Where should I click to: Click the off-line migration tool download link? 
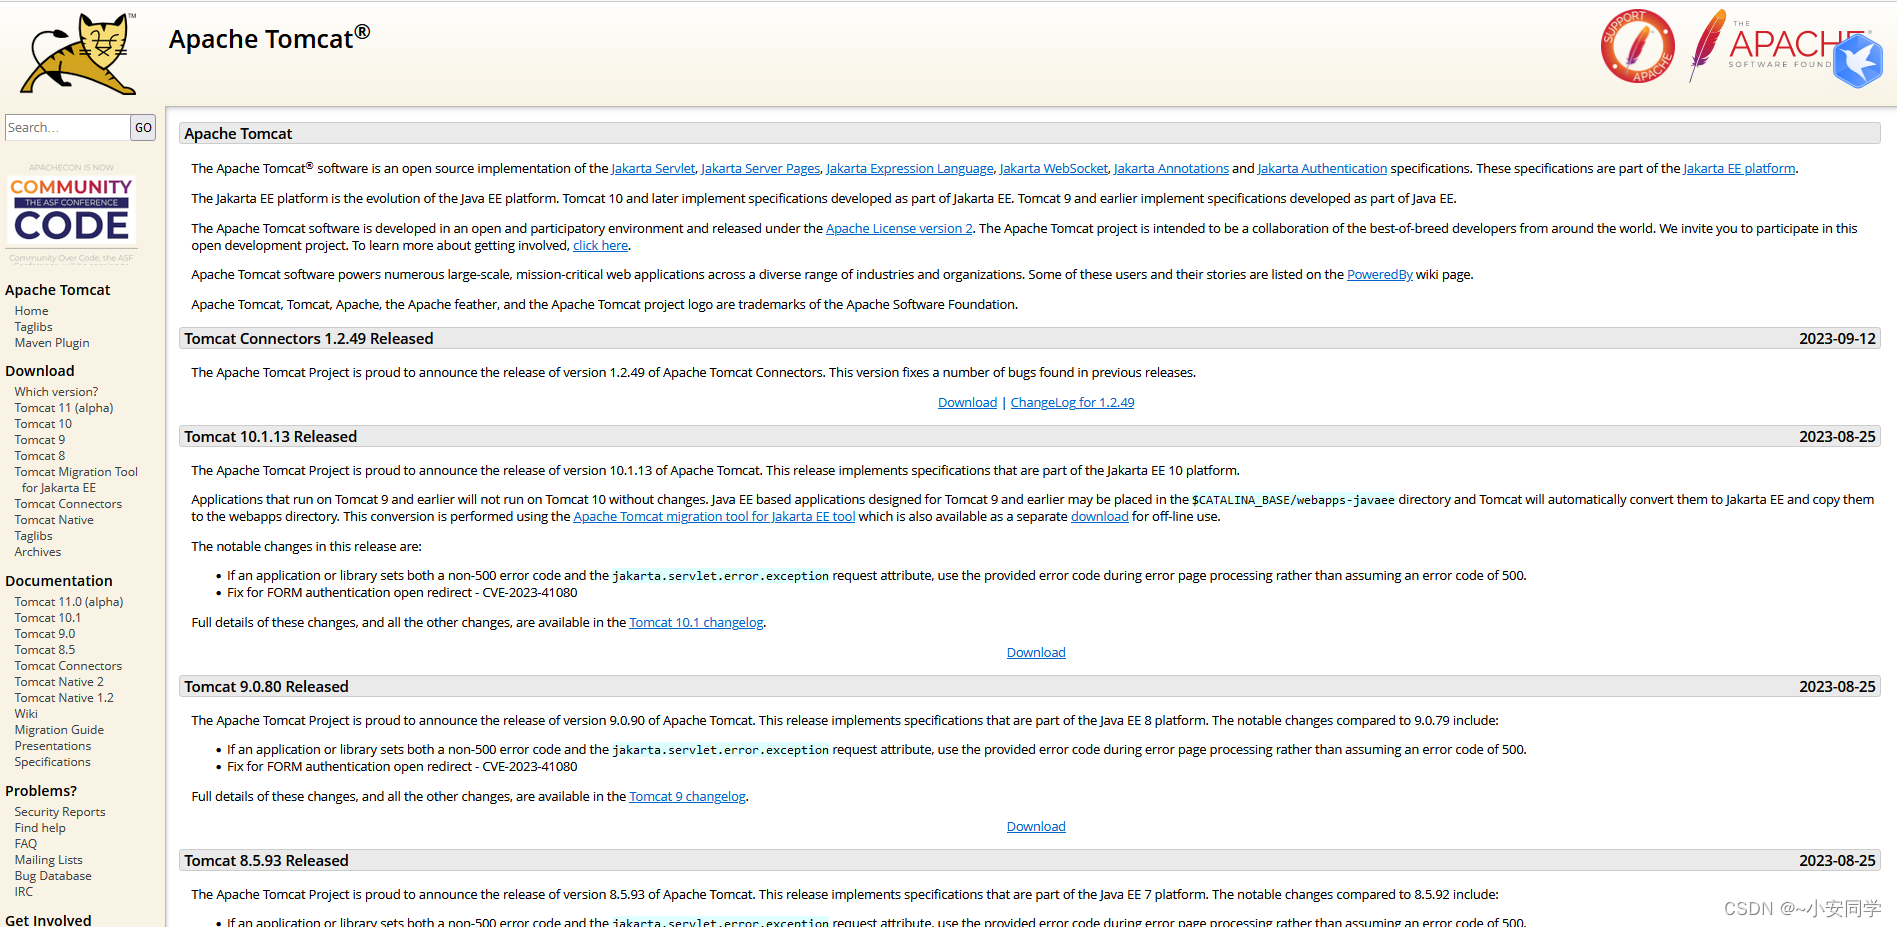point(1099,517)
